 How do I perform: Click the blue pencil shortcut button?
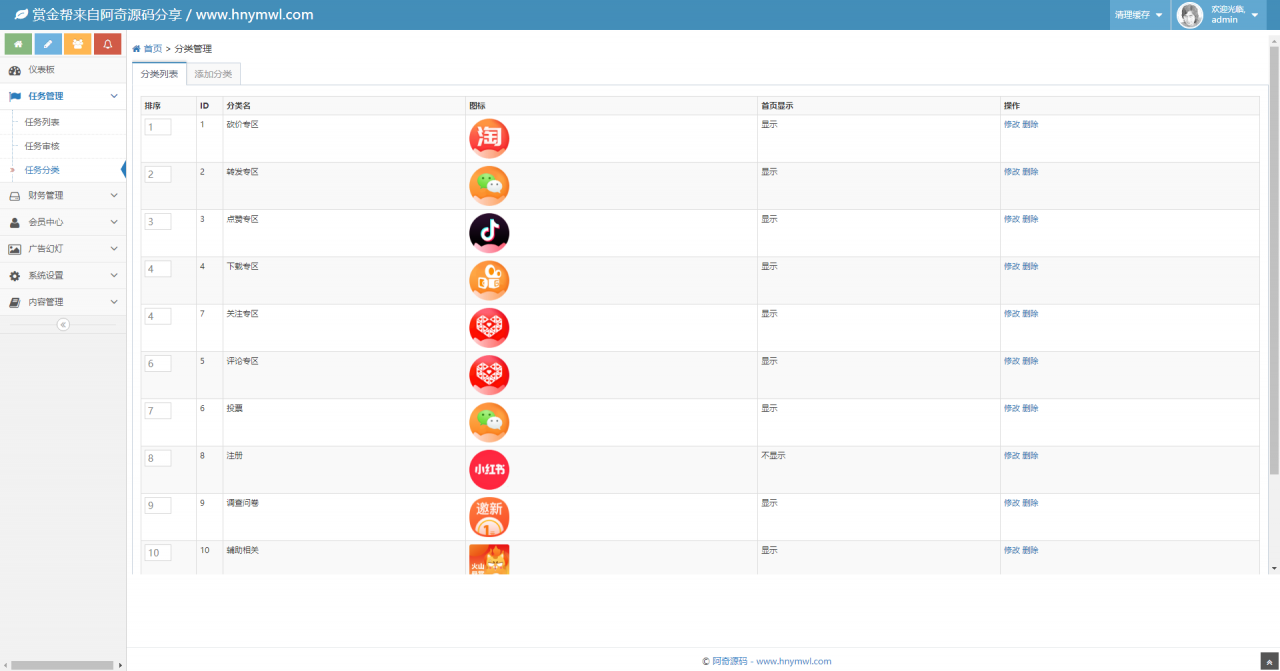point(48,44)
